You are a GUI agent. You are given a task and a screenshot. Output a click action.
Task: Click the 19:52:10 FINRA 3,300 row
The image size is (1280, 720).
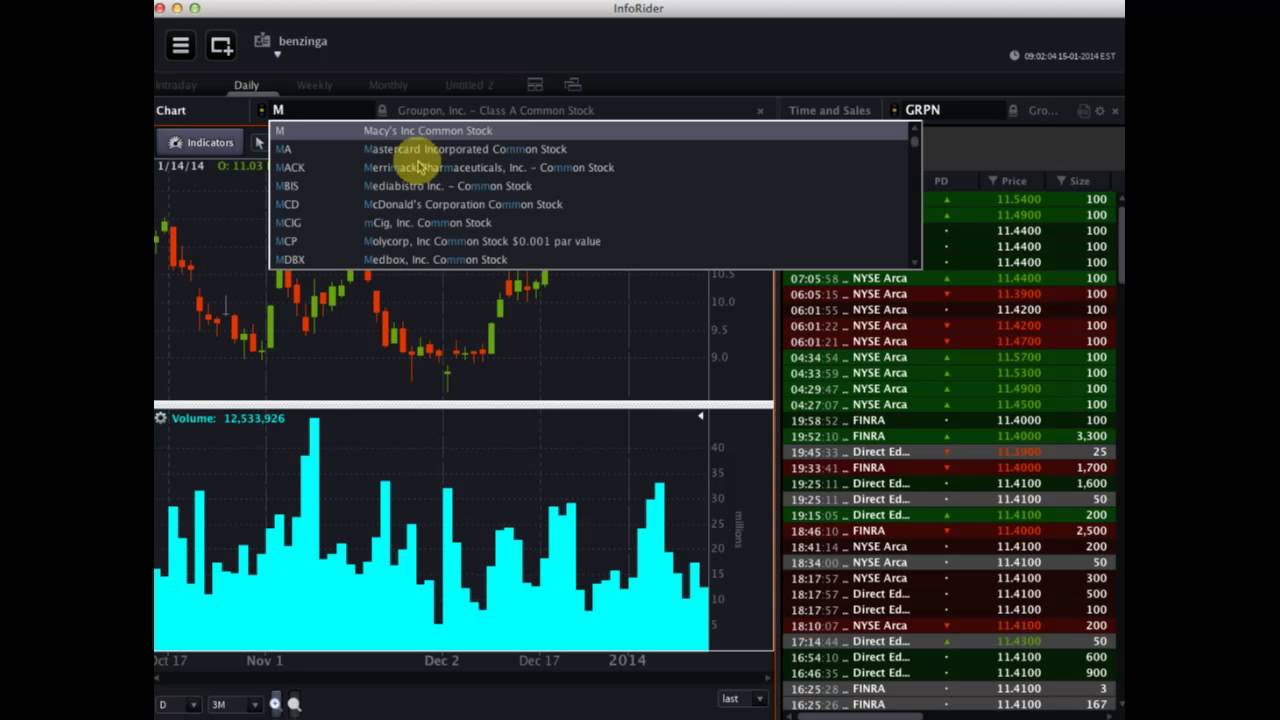tap(948, 436)
